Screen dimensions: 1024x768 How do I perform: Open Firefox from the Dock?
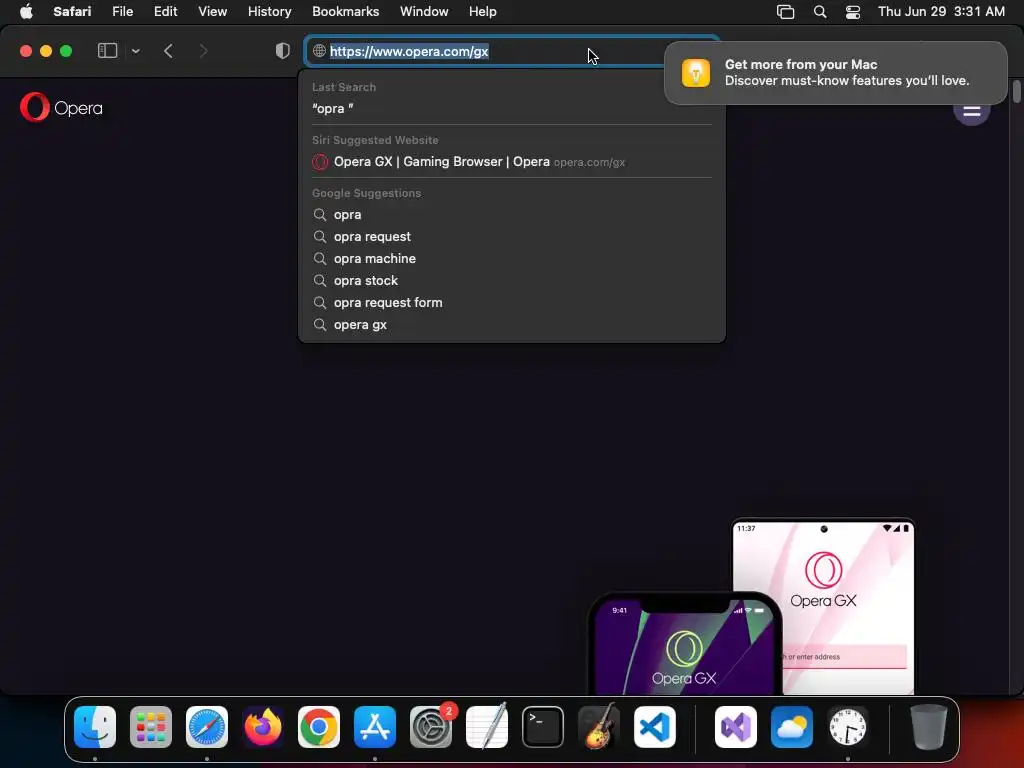263,727
